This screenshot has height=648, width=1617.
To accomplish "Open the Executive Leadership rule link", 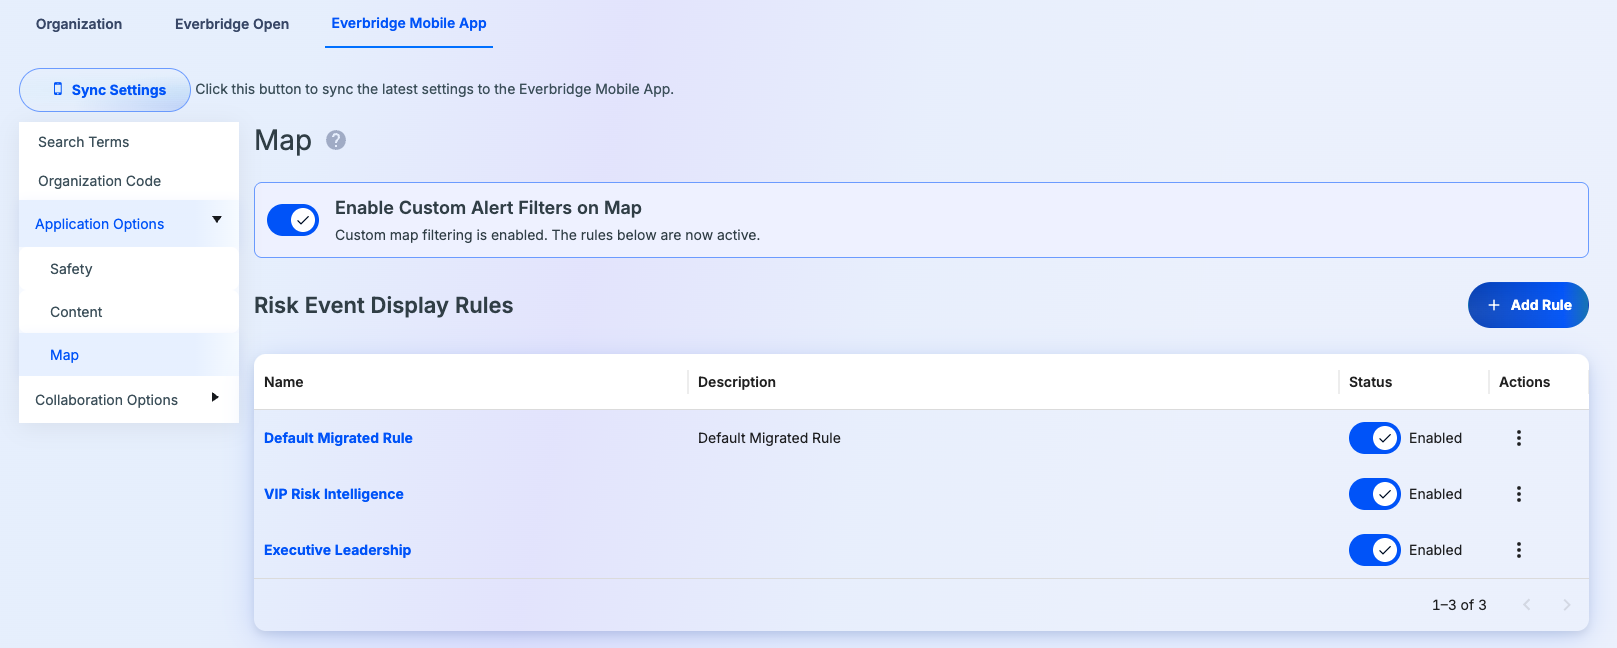I will click(337, 550).
